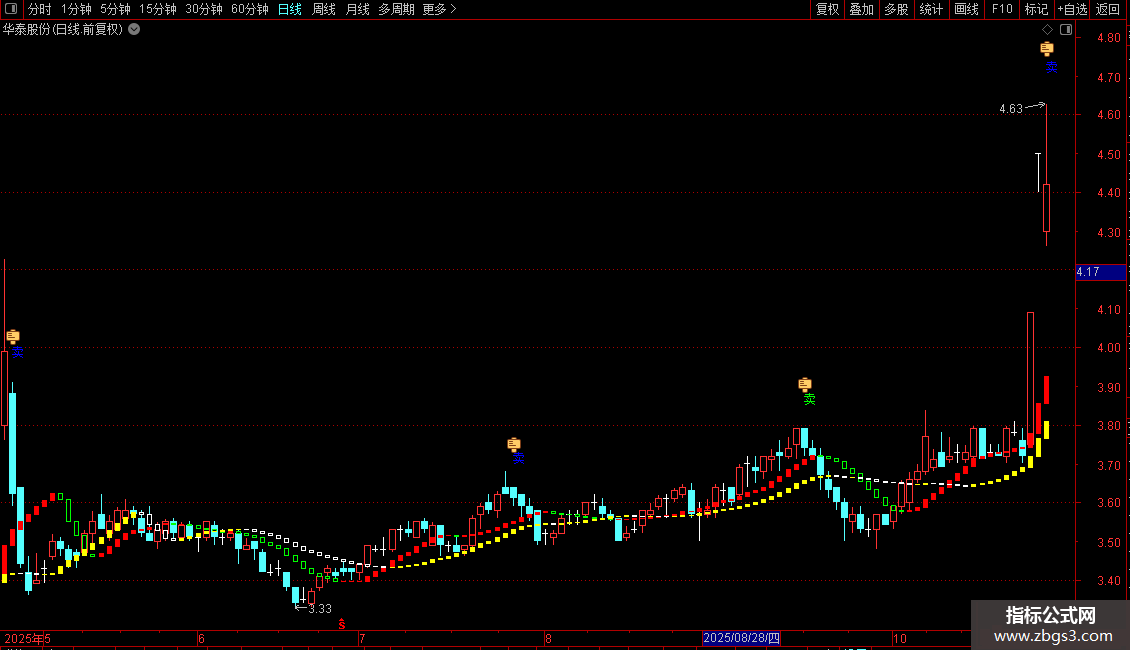
Task: Toggle the side panel icon at chart top-right
Action: (x=1066, y=30)
